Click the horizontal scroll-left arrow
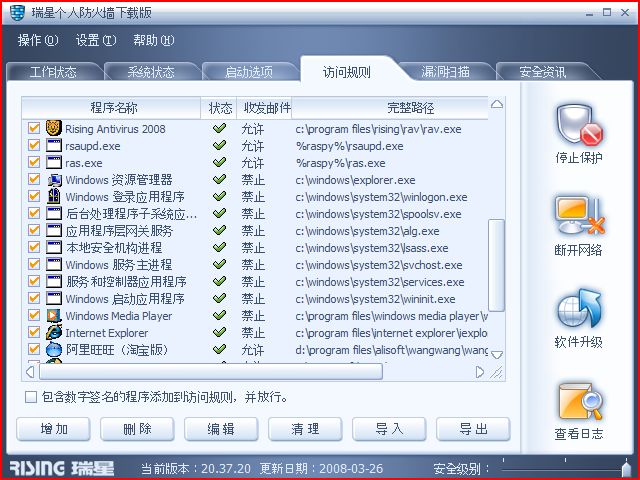The height and width of the screenshot is (480, 640). pyautogui.click(x=30, y=372)
